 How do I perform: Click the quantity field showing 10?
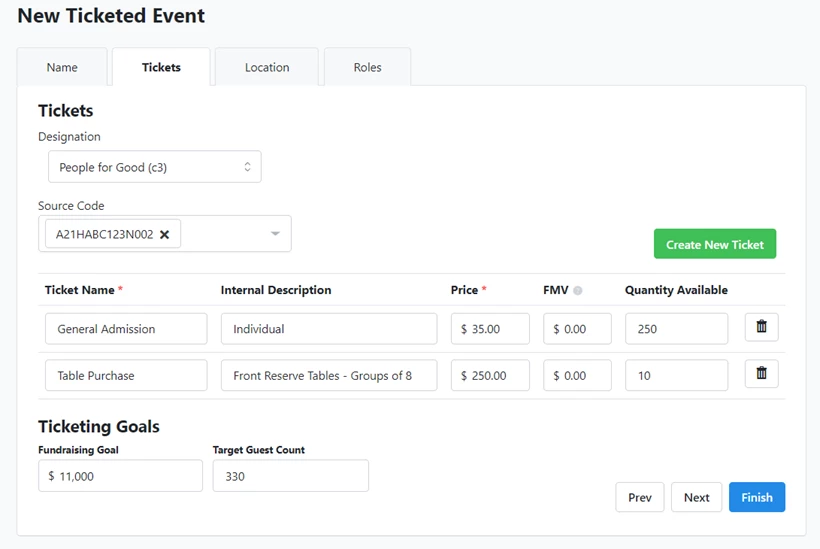point(676,375)
